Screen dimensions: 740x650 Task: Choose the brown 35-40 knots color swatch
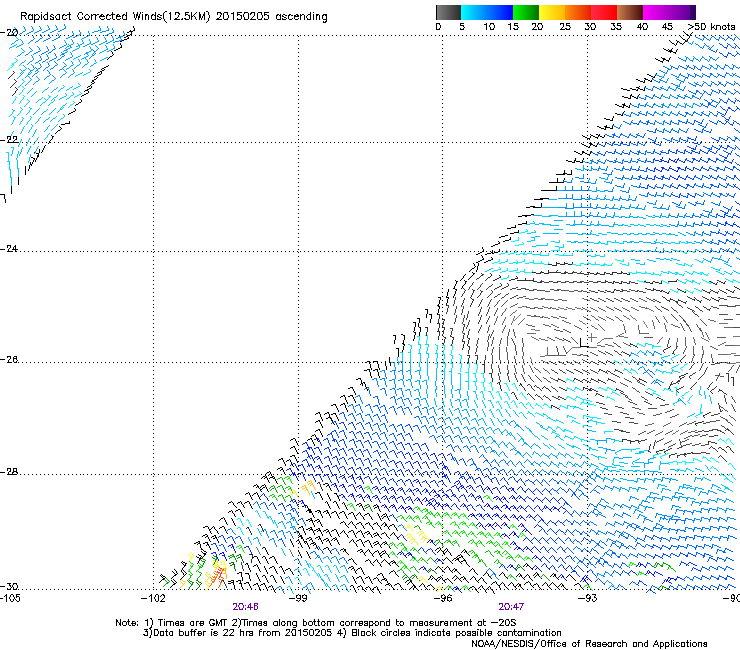pos(630,12)
